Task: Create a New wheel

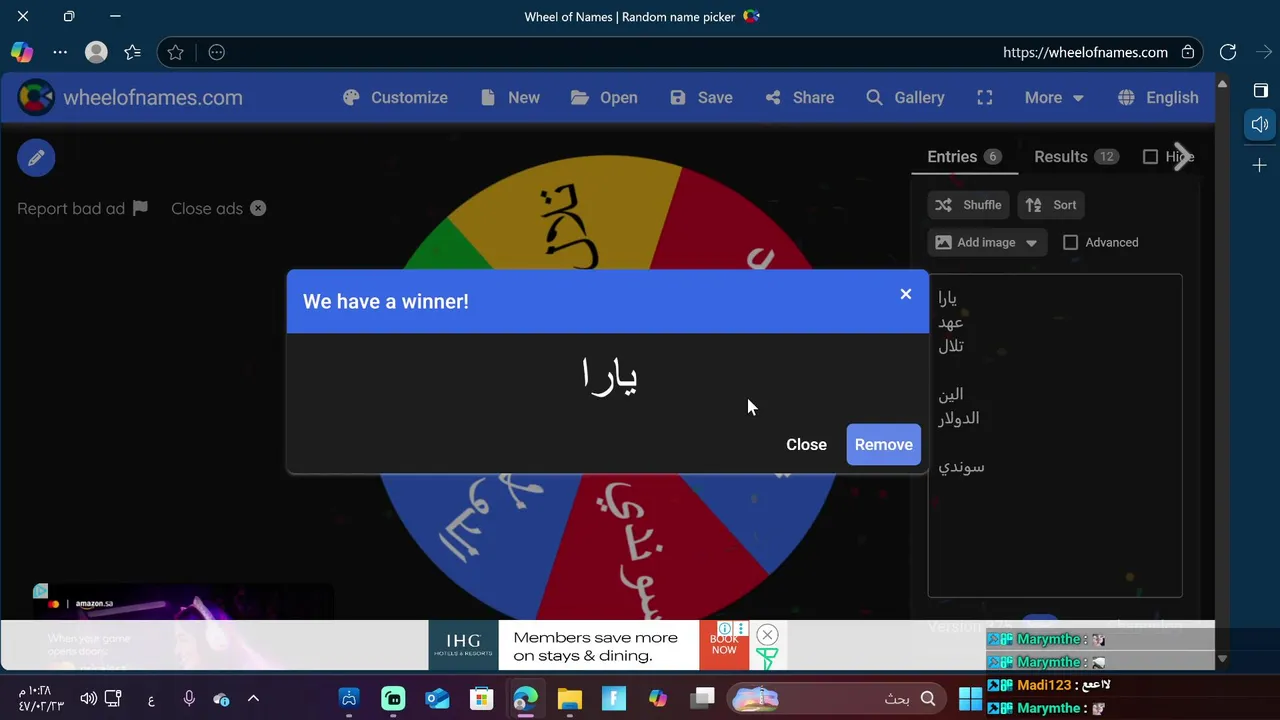Action: (x=510, y=97)
